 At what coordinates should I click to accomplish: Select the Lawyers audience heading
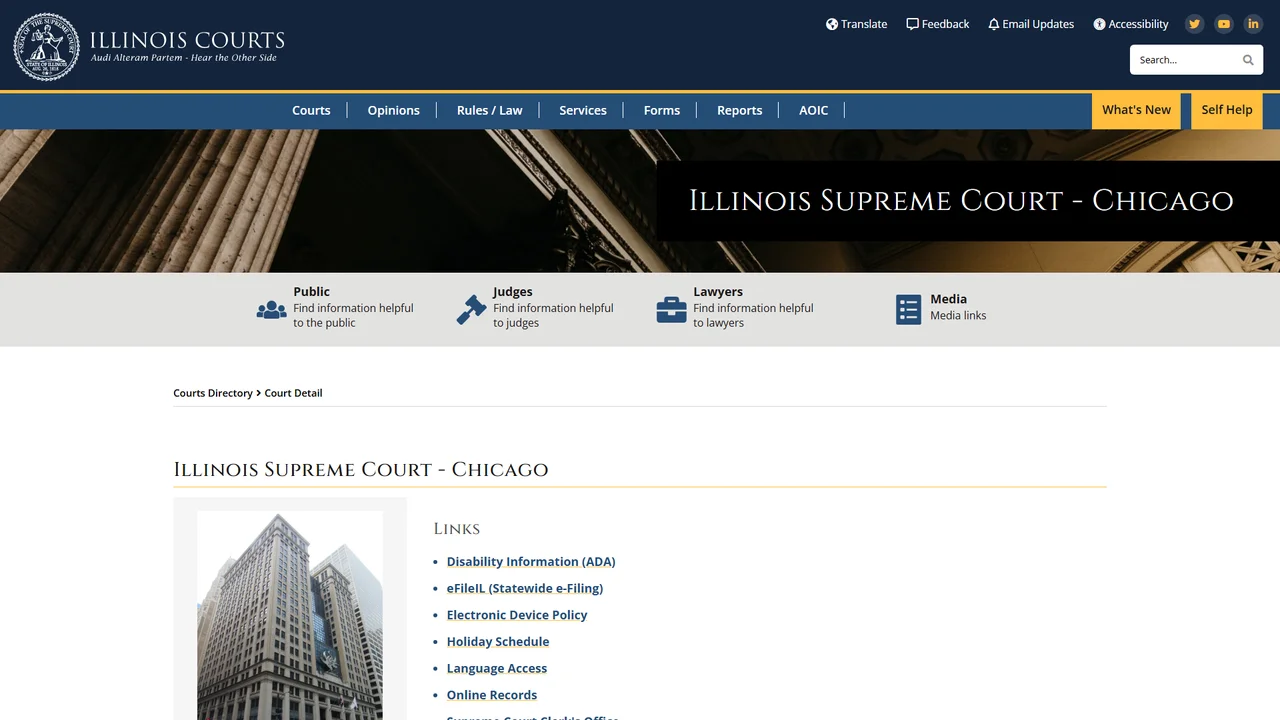[x=718, y=292]
